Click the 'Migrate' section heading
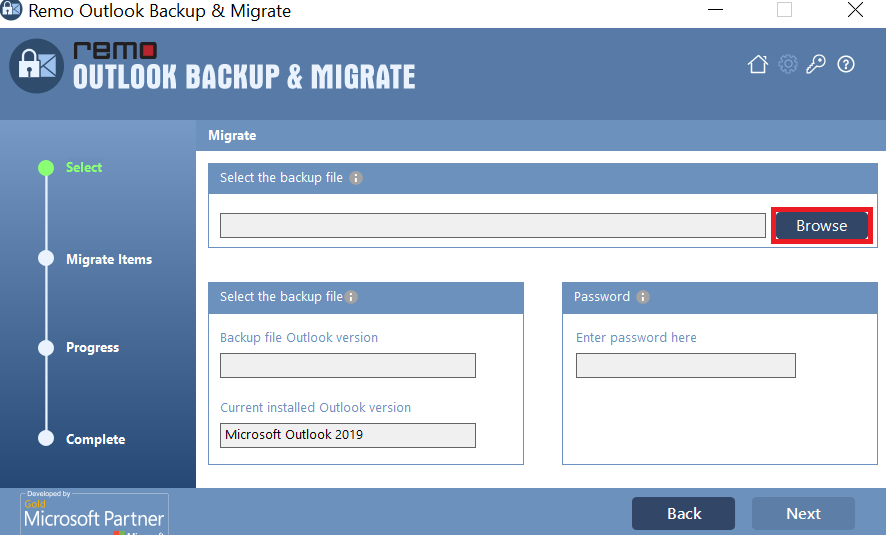Image resolution: width=886 pixels, height=535 pixels. 232,136
